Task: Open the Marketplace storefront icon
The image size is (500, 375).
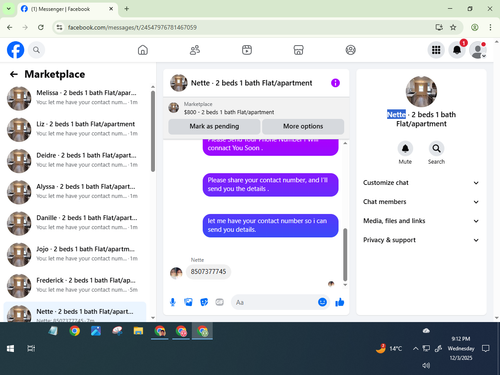Action: click(298, 50)
